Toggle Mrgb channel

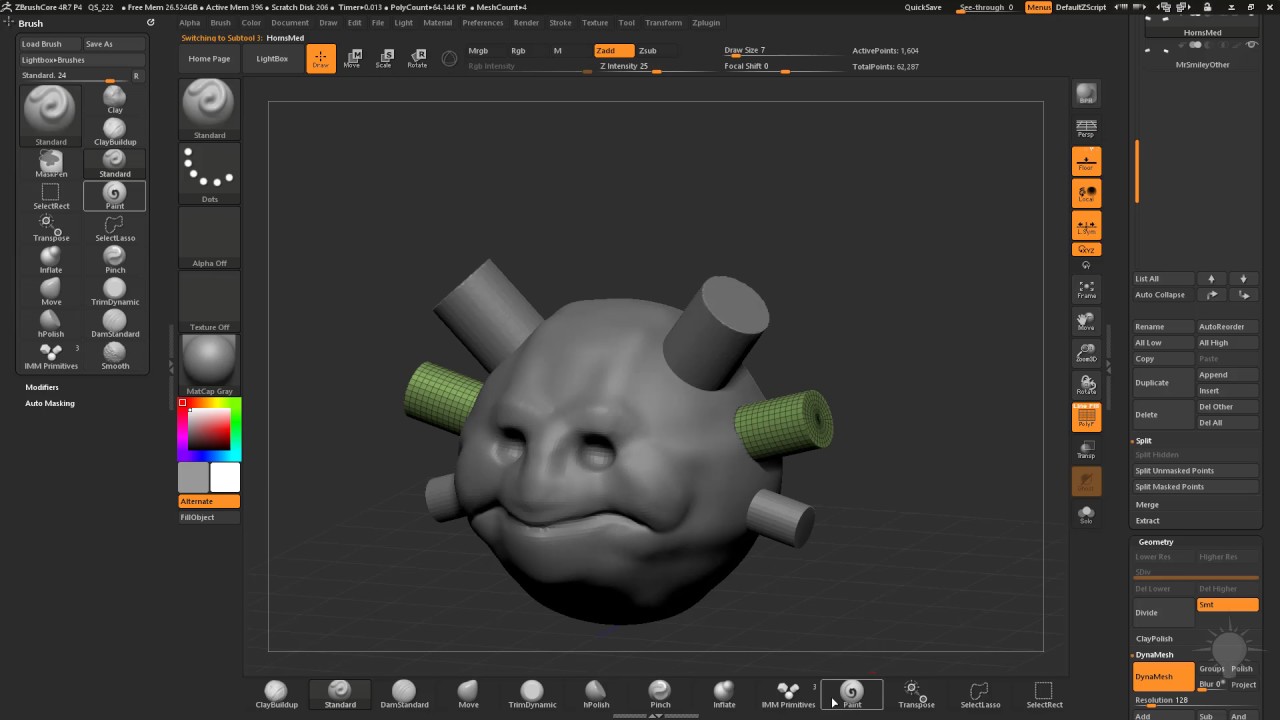pos(479,50)
